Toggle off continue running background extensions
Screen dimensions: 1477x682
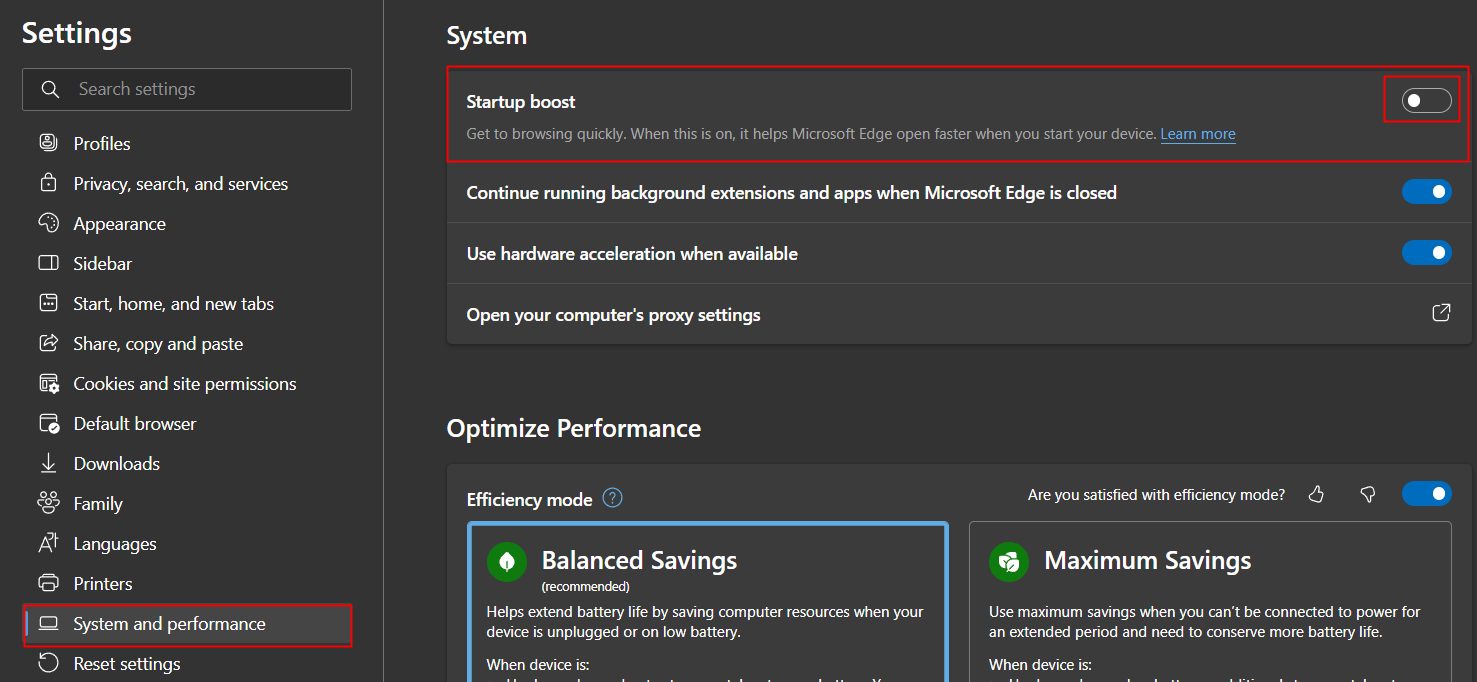pyautogui.click(x=1426, y=191)
